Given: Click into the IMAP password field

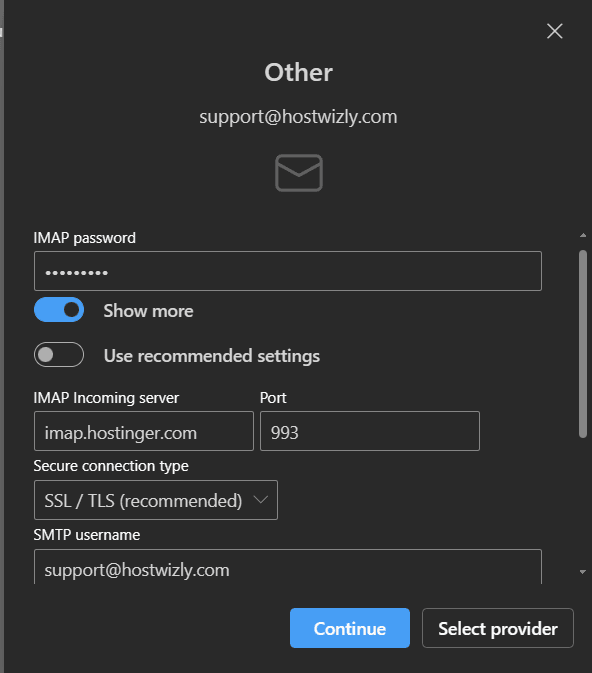Looking at the screenshot, I should [288, 271].
